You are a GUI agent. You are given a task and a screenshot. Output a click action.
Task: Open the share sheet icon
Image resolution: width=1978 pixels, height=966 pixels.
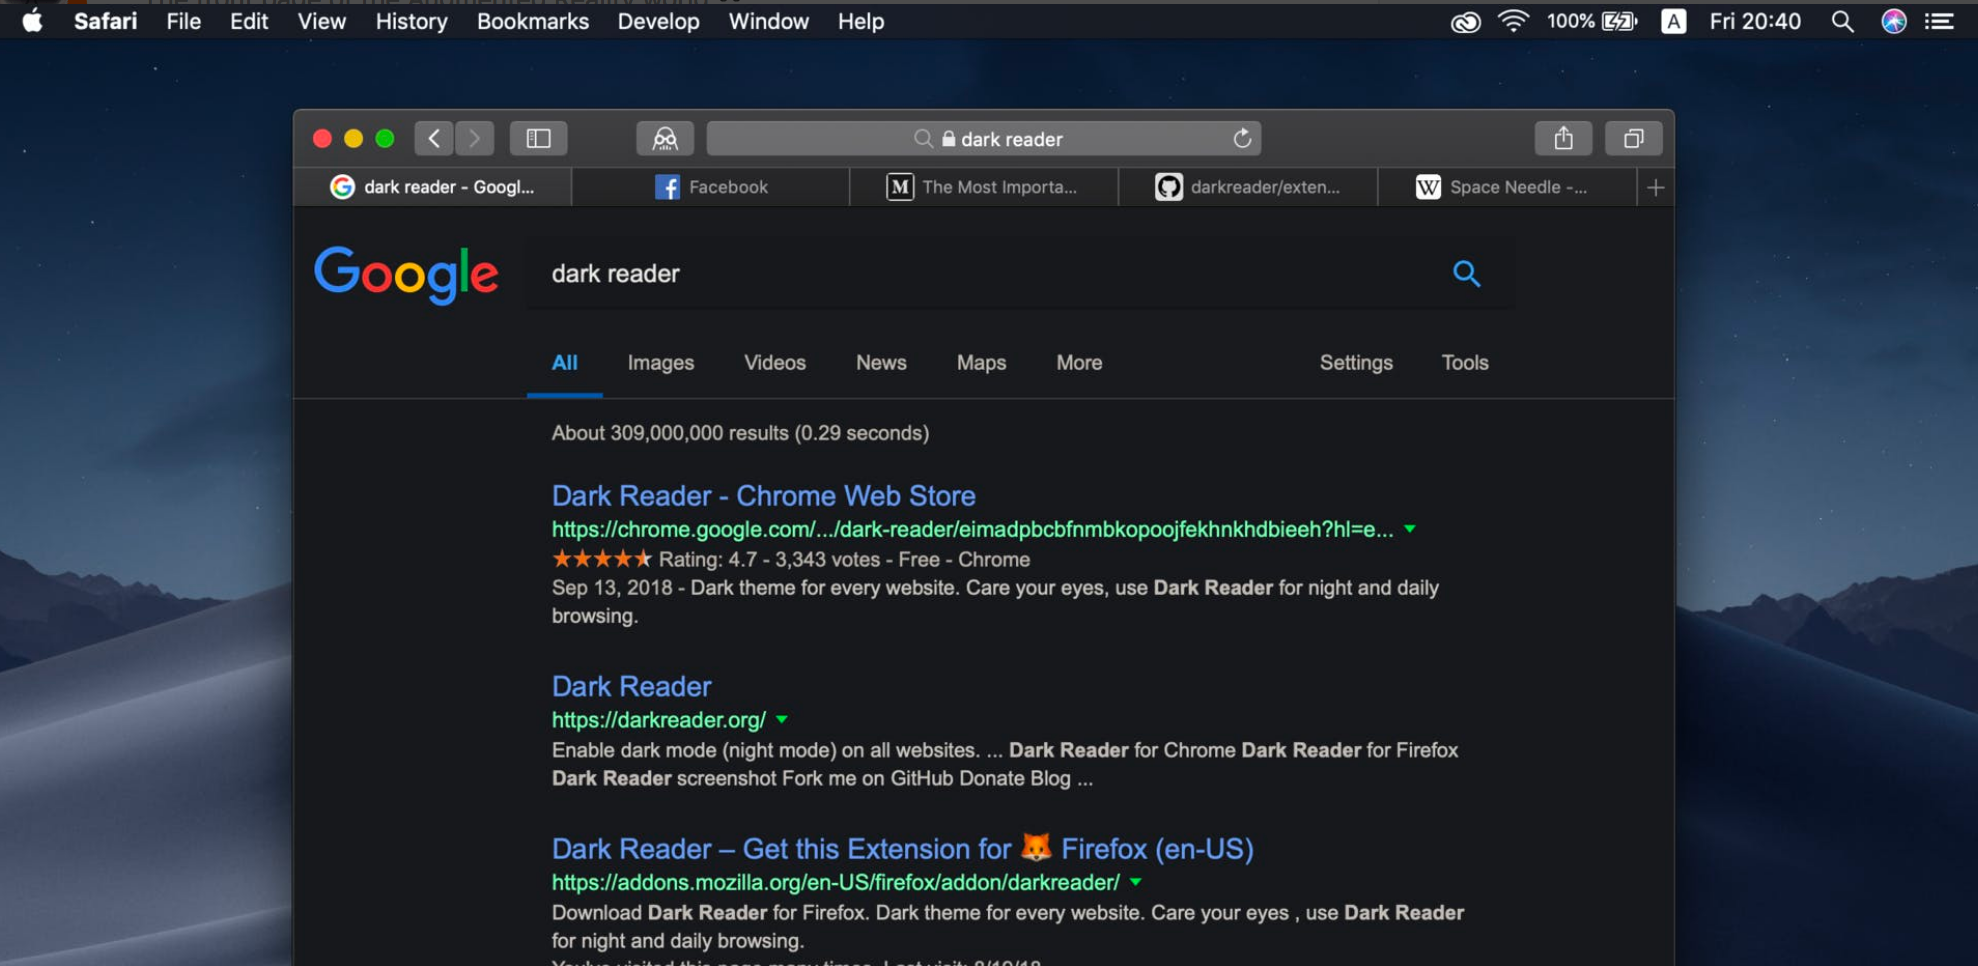point(1563,138)
